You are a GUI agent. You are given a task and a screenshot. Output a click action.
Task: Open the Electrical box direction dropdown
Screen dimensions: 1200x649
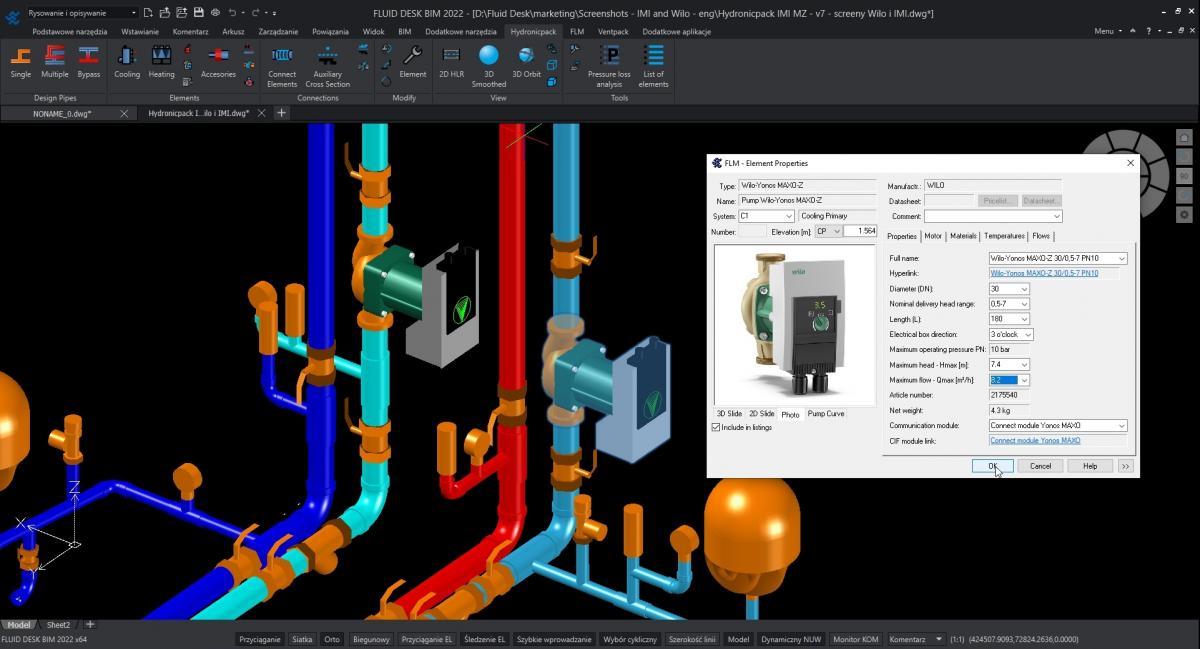click(x=1028, y=334)
